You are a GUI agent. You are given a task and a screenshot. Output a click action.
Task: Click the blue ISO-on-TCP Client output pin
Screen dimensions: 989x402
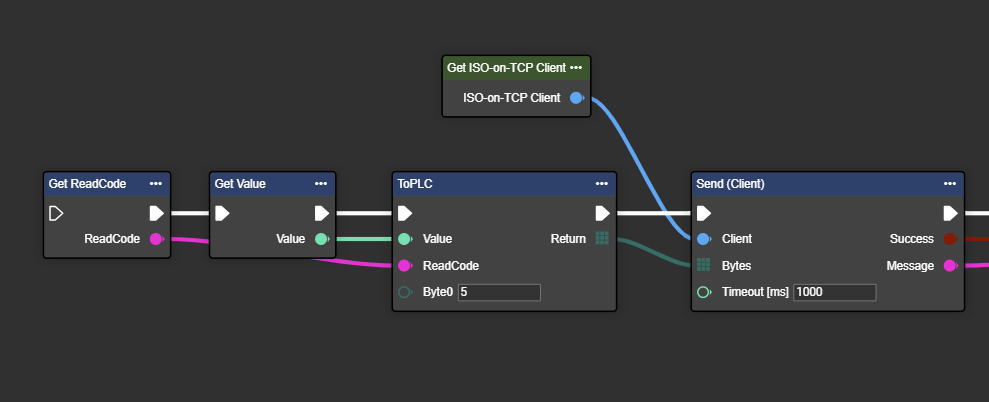click(576, 98)
